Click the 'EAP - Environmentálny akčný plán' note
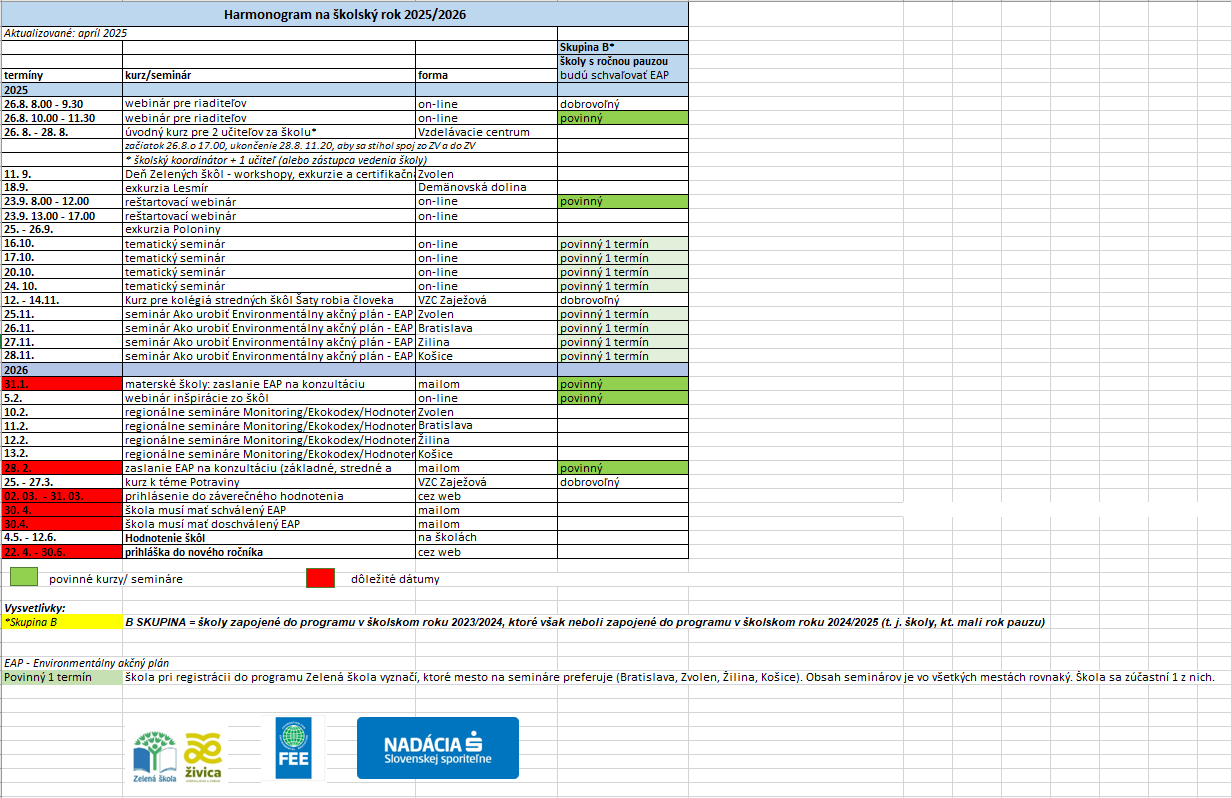The height and width of the screenshot is (798, 1231). tap(87, 662)
